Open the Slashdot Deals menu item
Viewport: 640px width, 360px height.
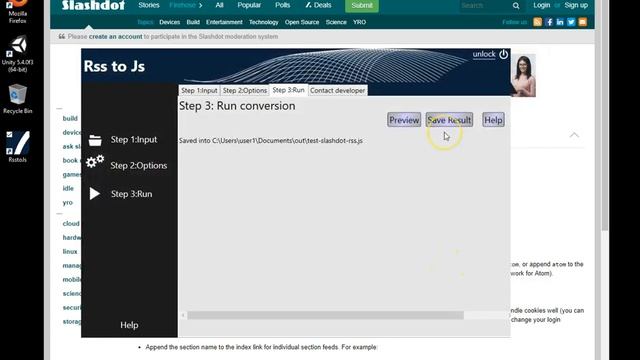pyautogui.click(x=318, y=5)
